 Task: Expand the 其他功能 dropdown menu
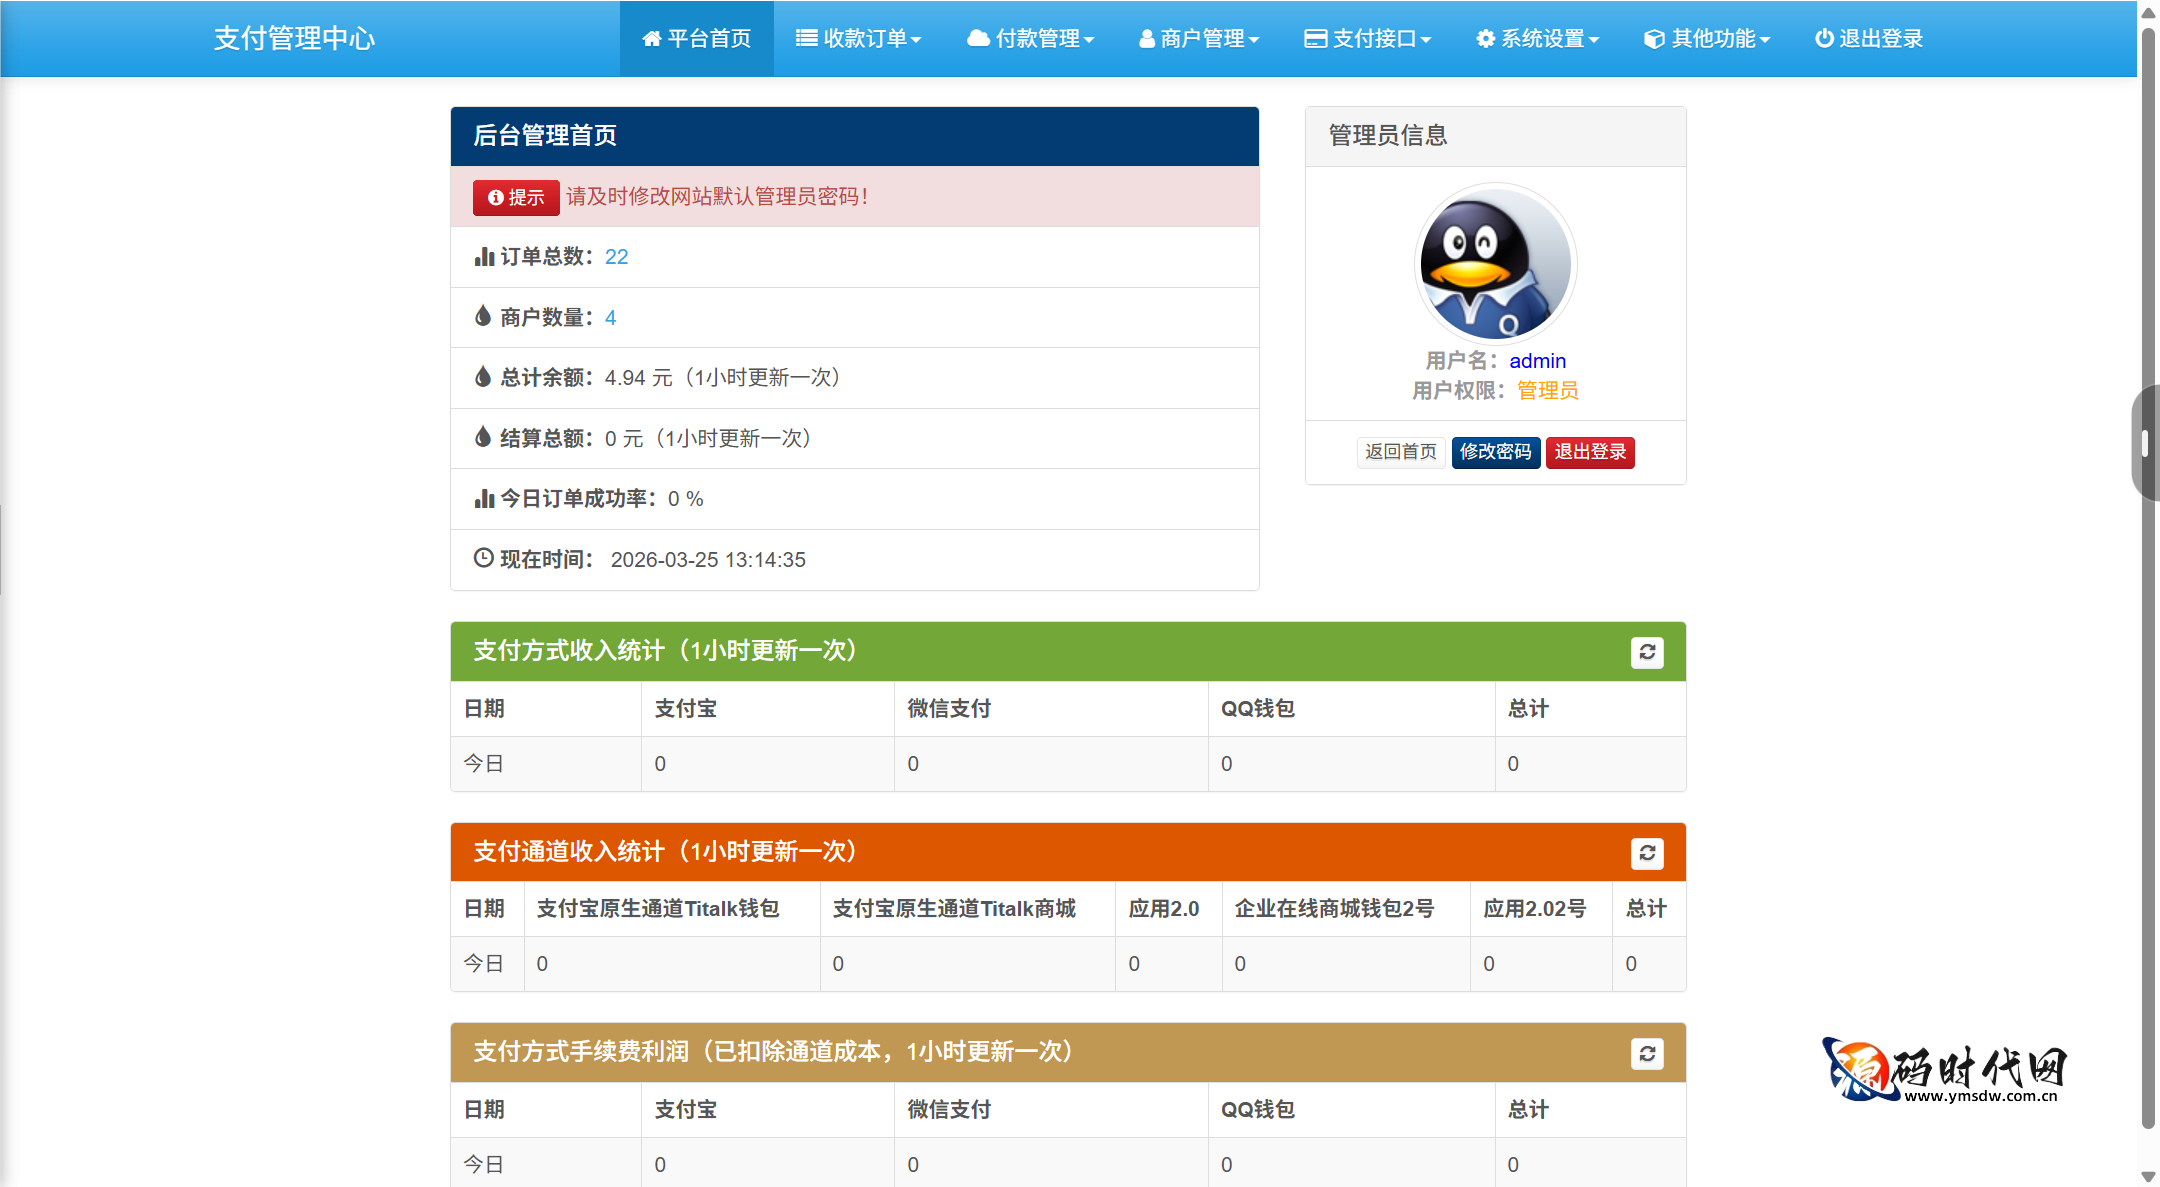[1706, 38]
